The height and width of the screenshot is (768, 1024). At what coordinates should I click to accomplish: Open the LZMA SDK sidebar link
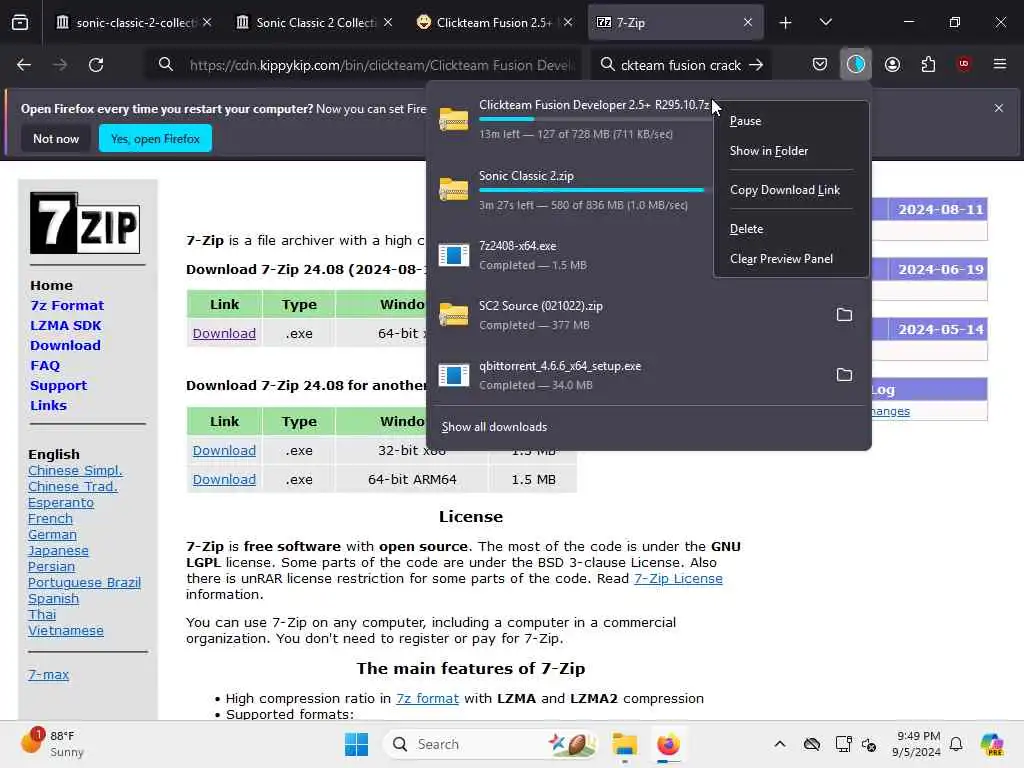[66, 325]
